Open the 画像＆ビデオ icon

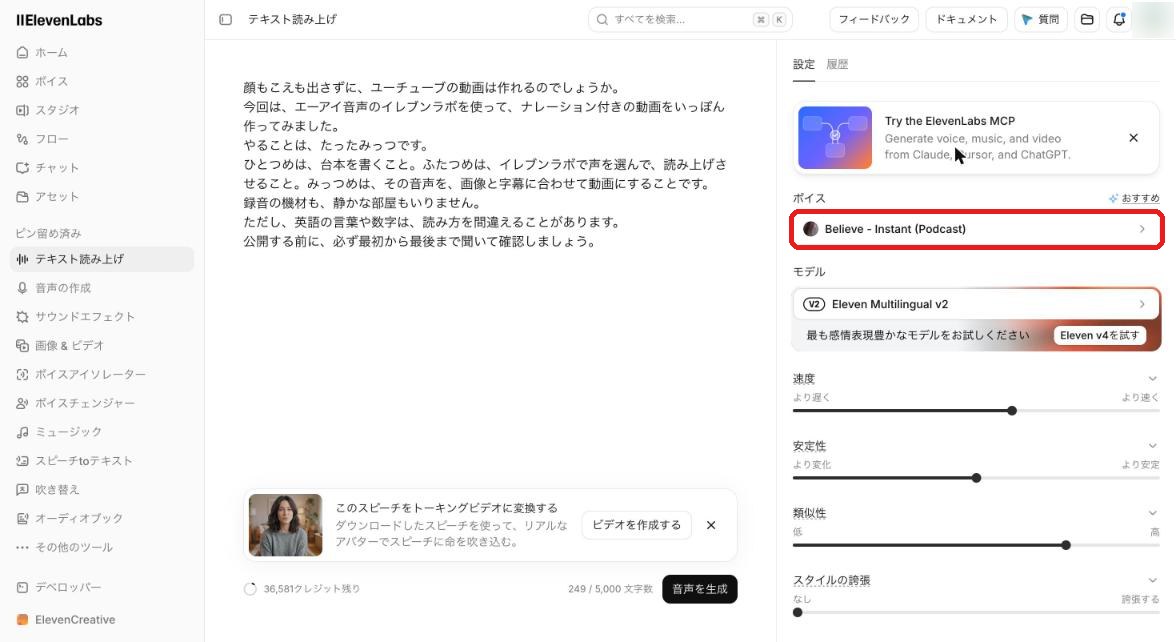pos(22,346)
